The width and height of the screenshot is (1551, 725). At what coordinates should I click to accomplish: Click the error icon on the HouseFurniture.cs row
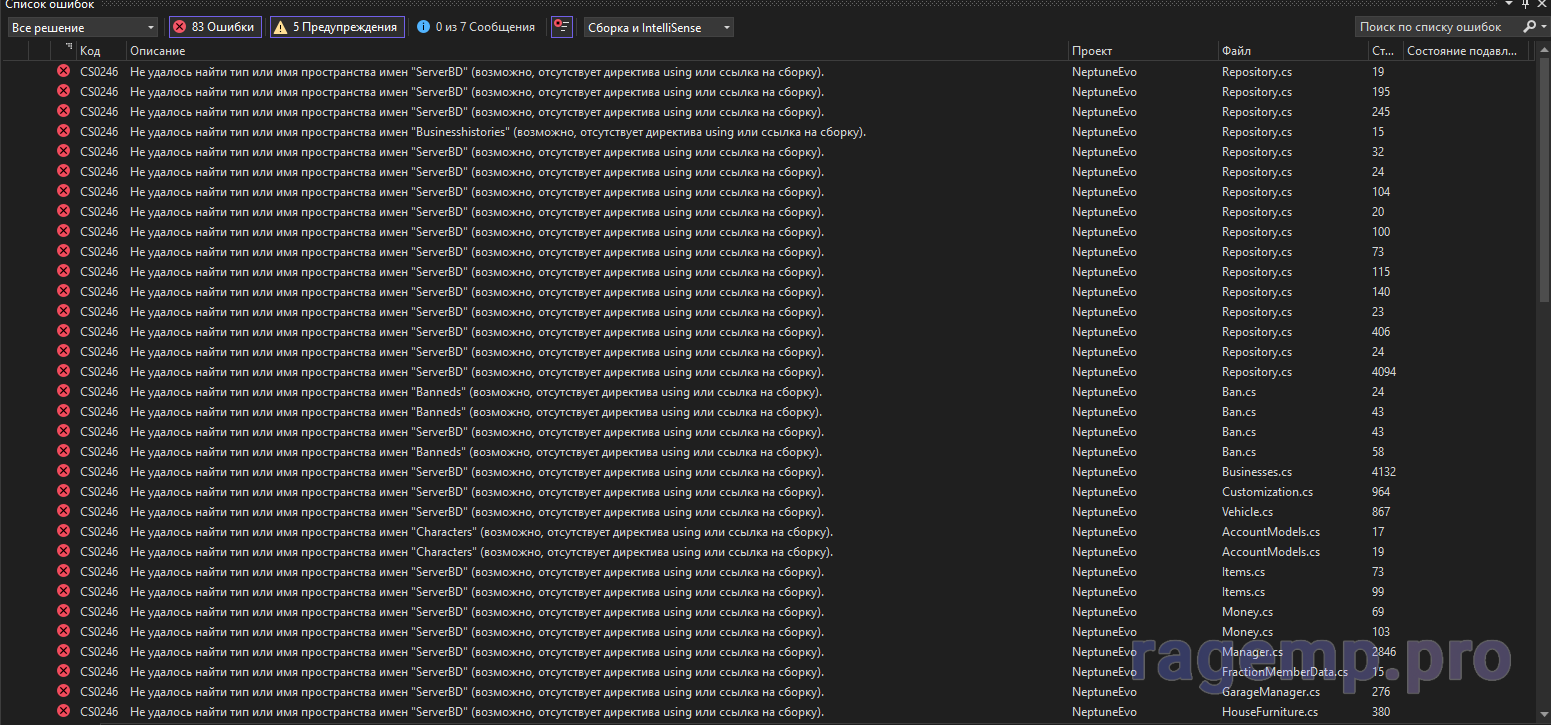(63, 711)
